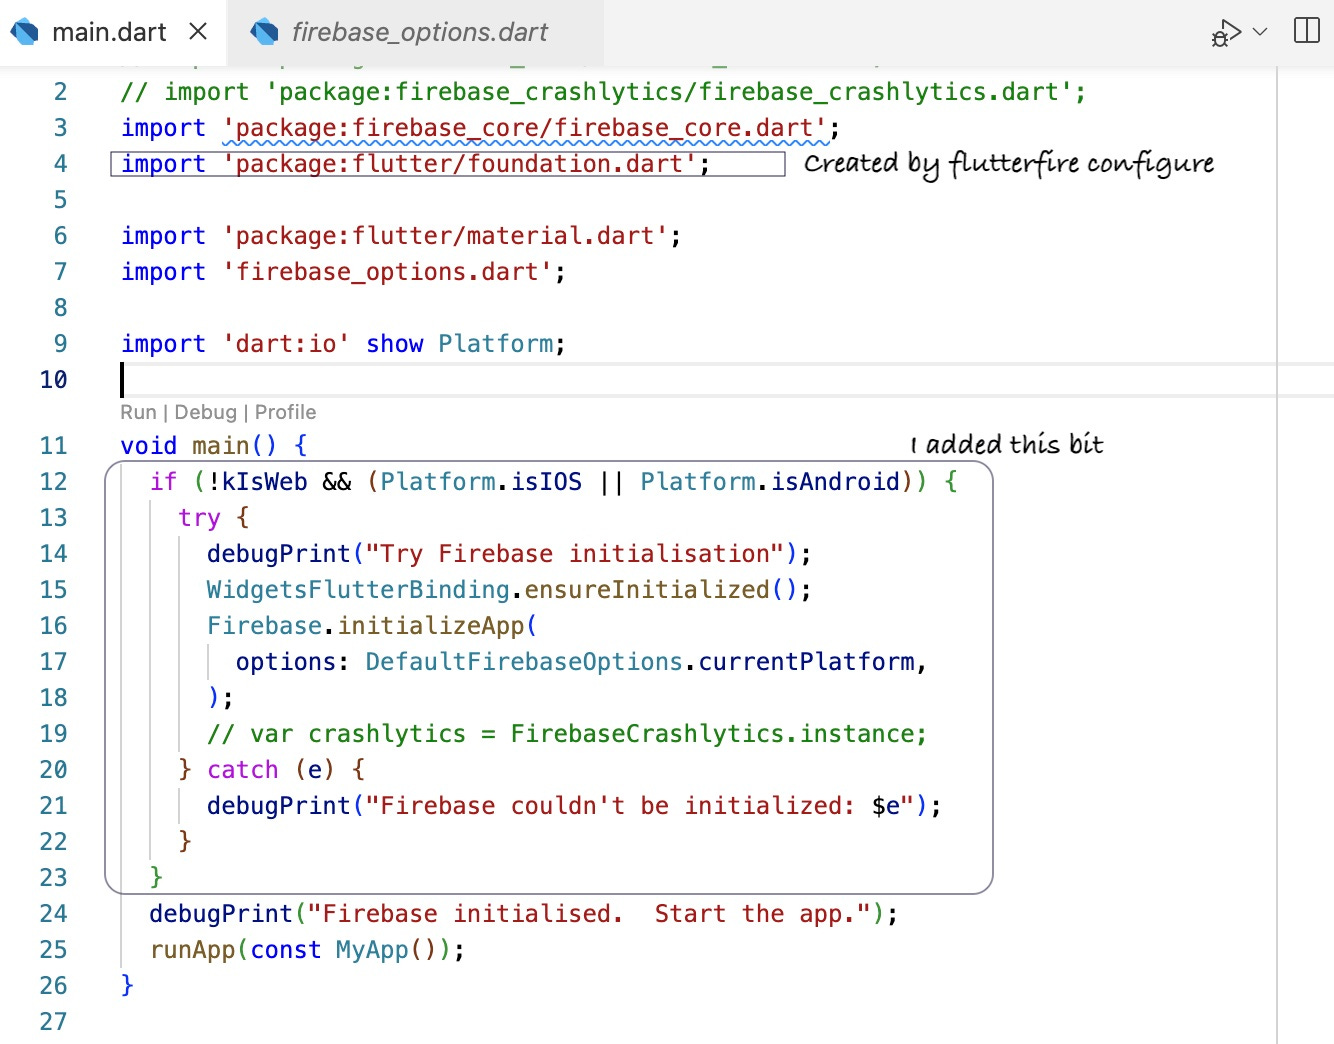Click the "Try Firebase initialisation" string
1334x1044 pixels.
pos(575,554)
